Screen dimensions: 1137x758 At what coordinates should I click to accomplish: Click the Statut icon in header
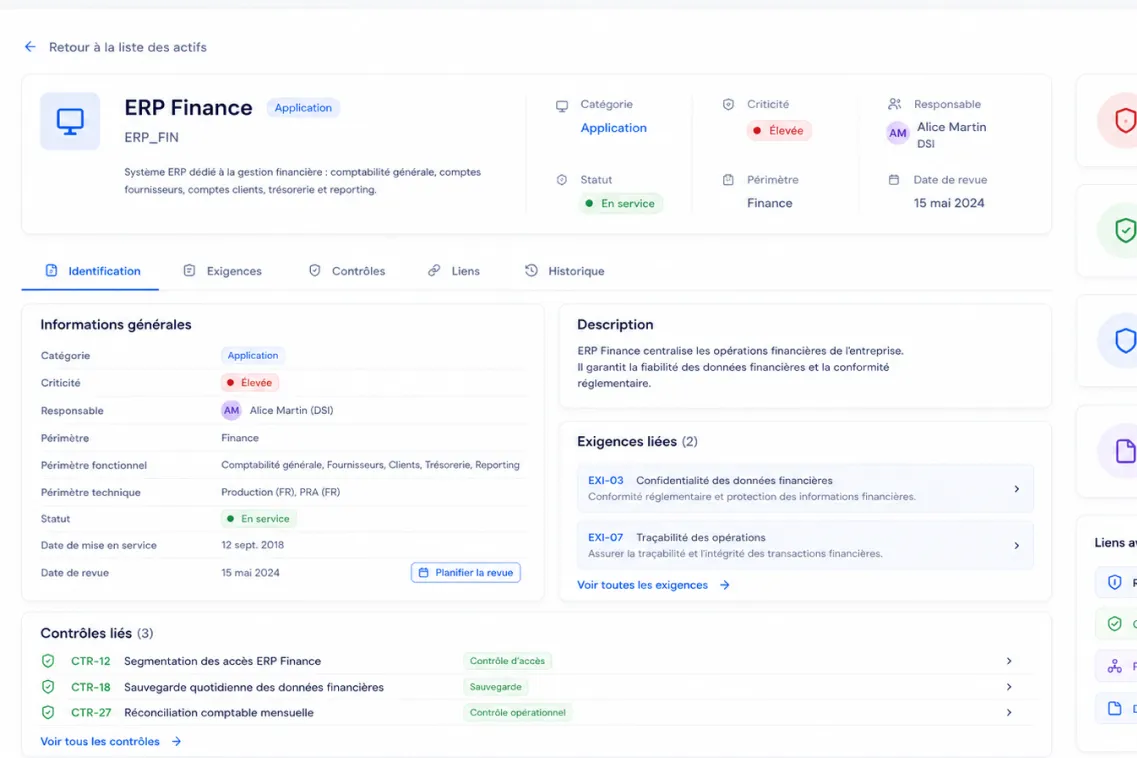click(562, 180)
